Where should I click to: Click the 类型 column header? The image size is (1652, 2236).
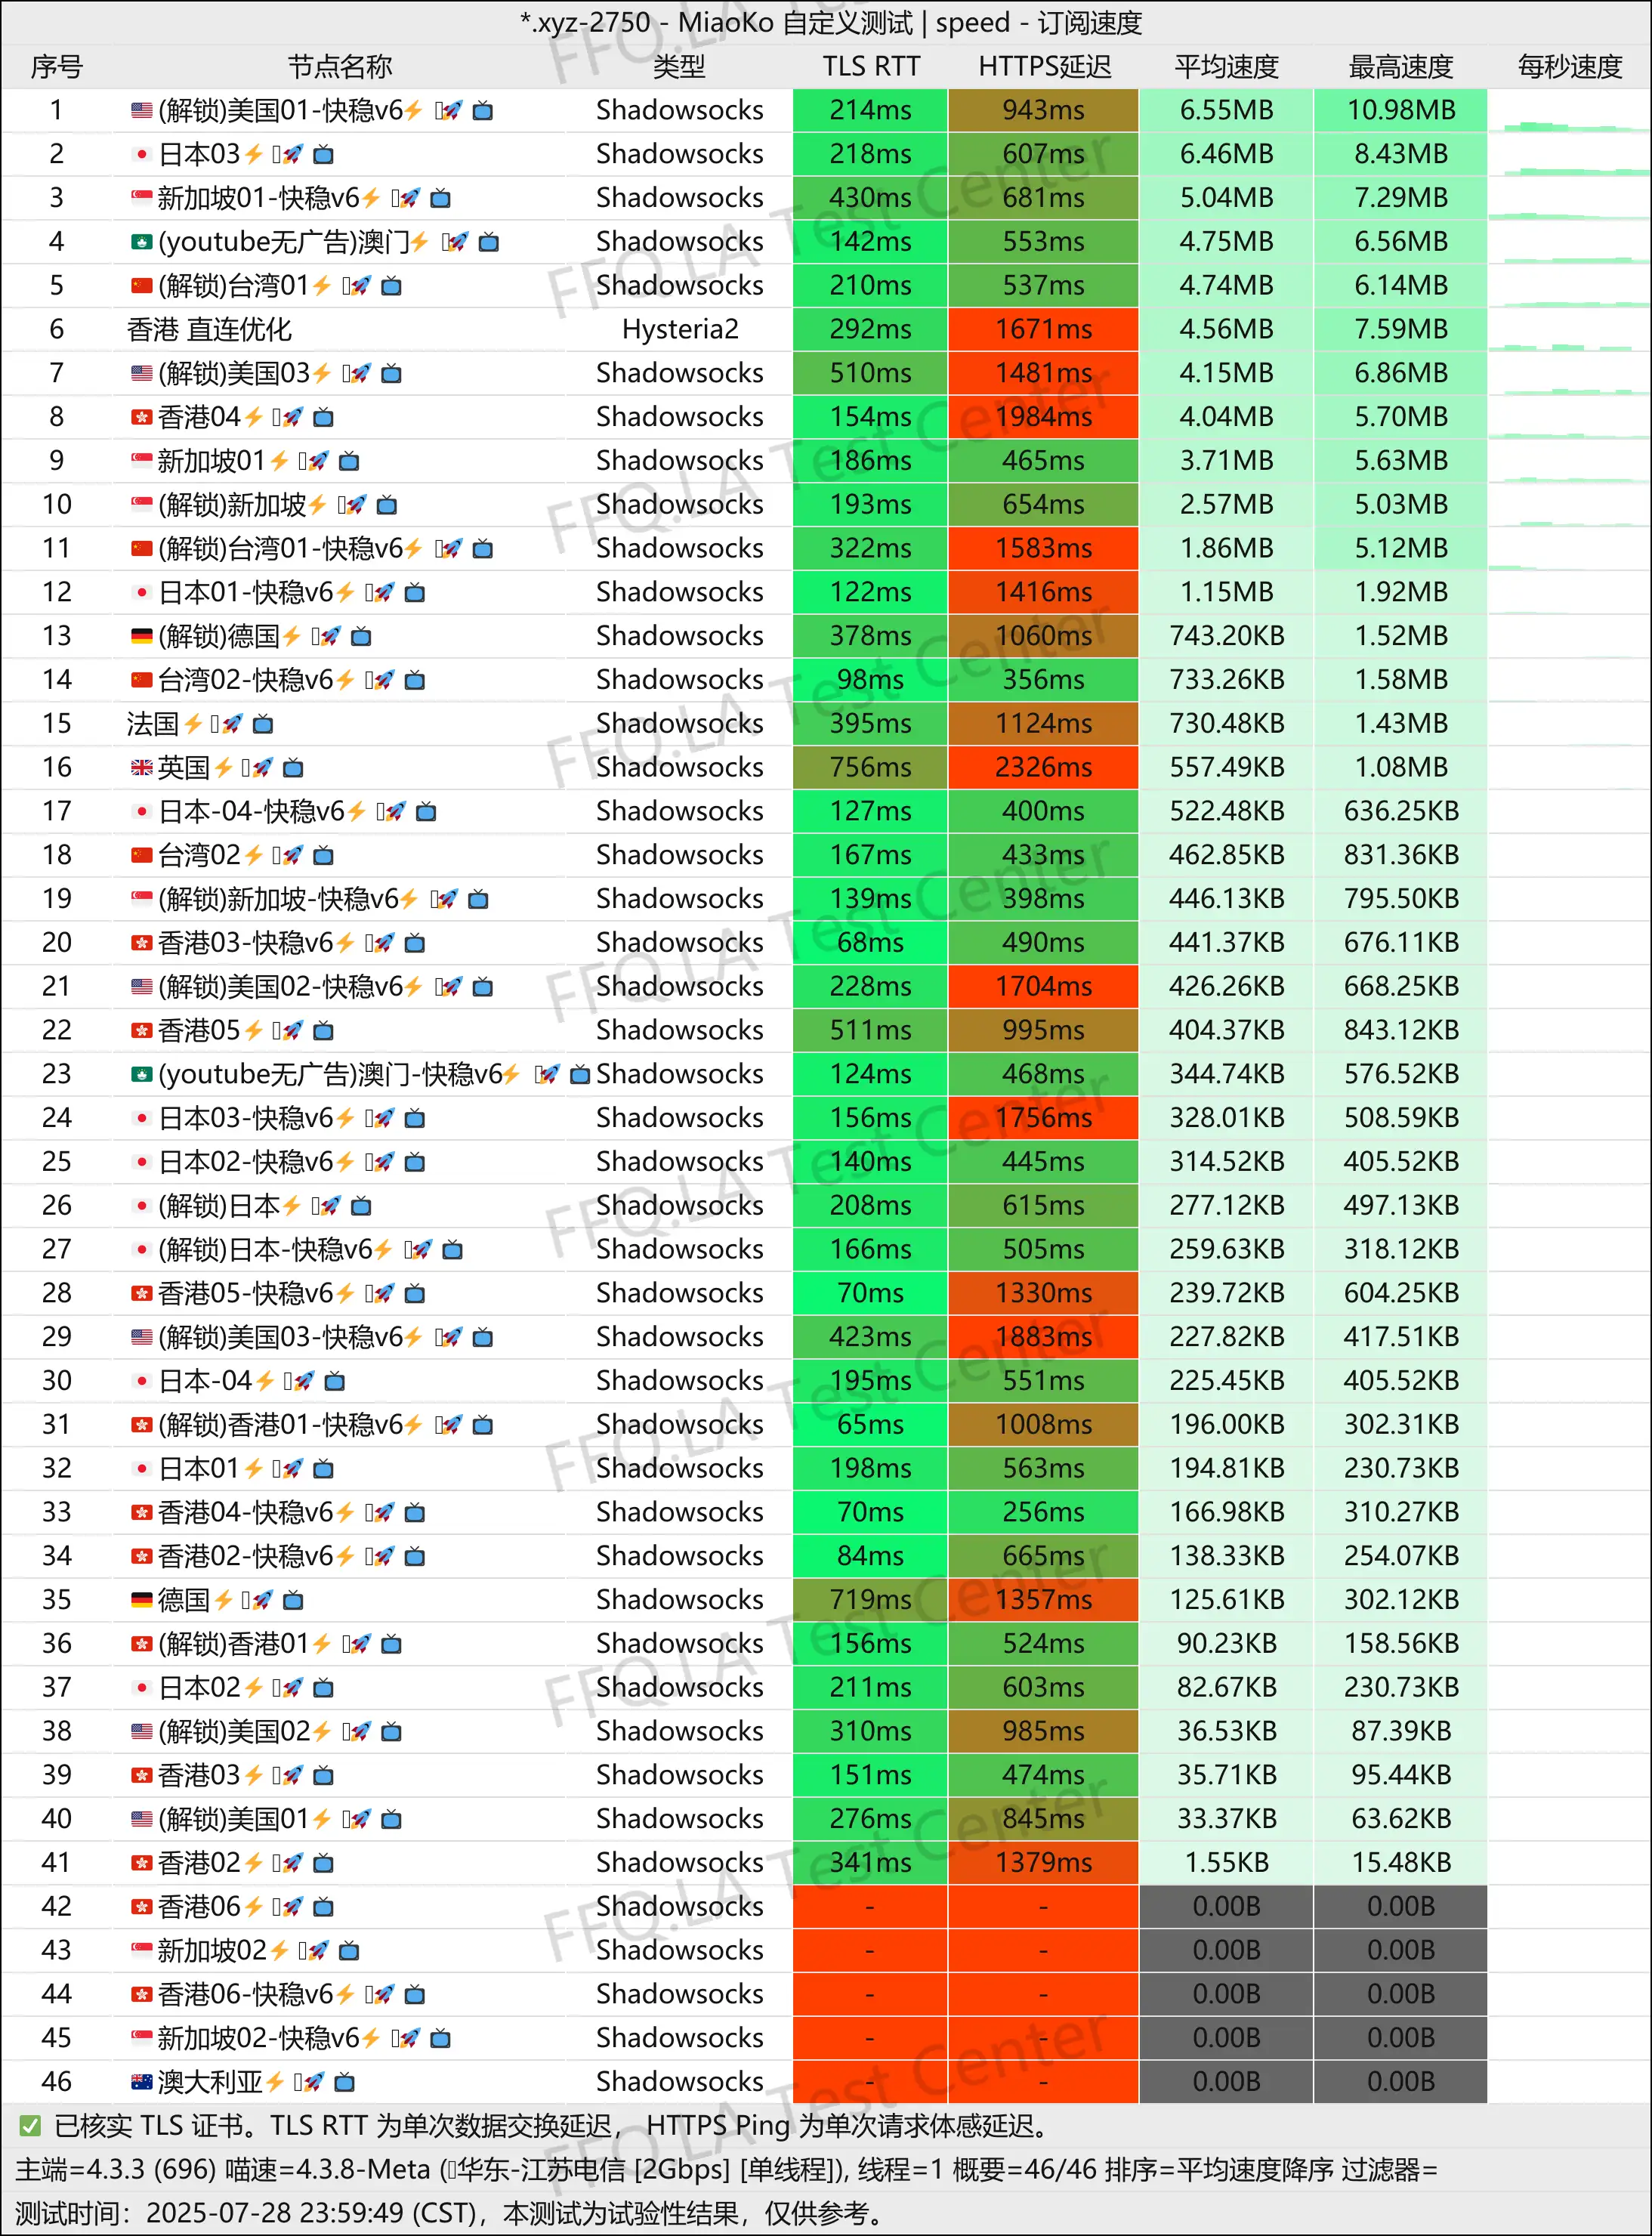point(680,67)
